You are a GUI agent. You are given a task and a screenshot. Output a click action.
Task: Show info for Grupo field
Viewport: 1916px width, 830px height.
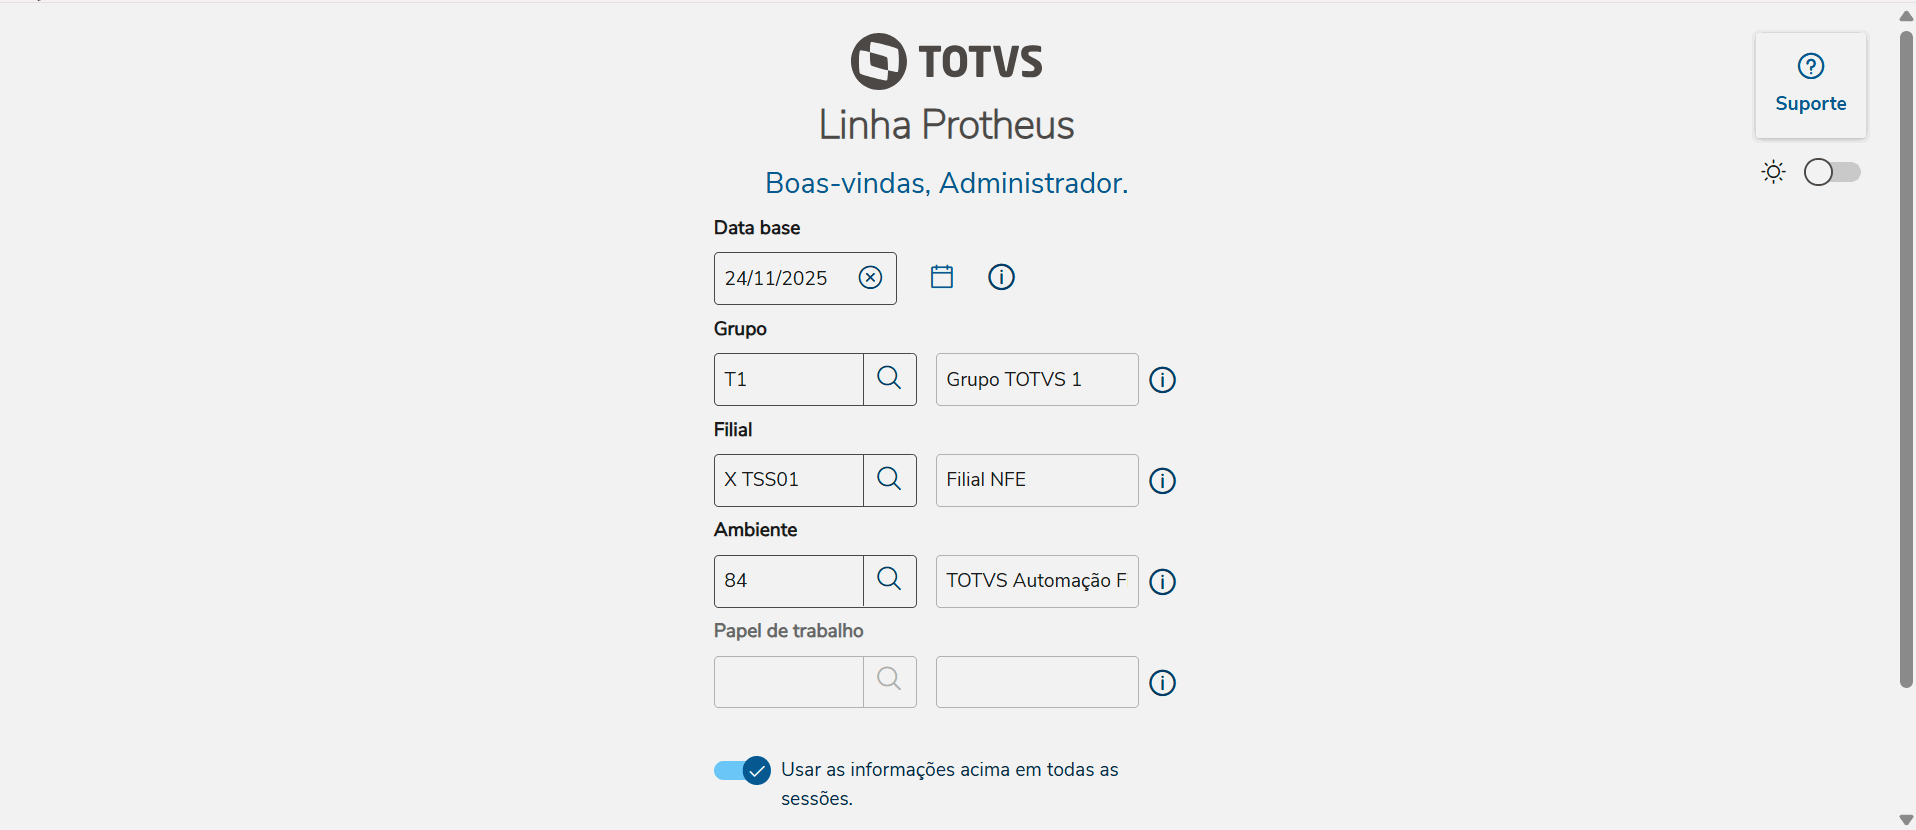(x=1162, y=380)
